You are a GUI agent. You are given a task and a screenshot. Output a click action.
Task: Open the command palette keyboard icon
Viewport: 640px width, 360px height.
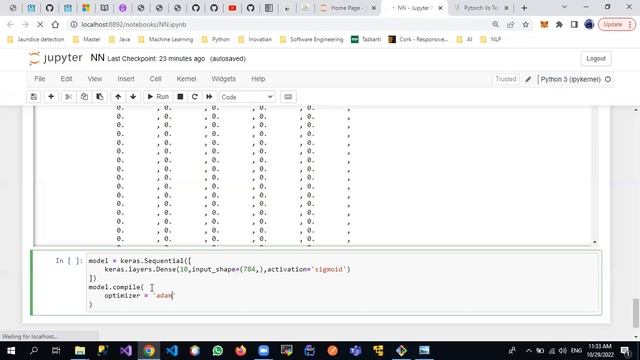(288, 97)
